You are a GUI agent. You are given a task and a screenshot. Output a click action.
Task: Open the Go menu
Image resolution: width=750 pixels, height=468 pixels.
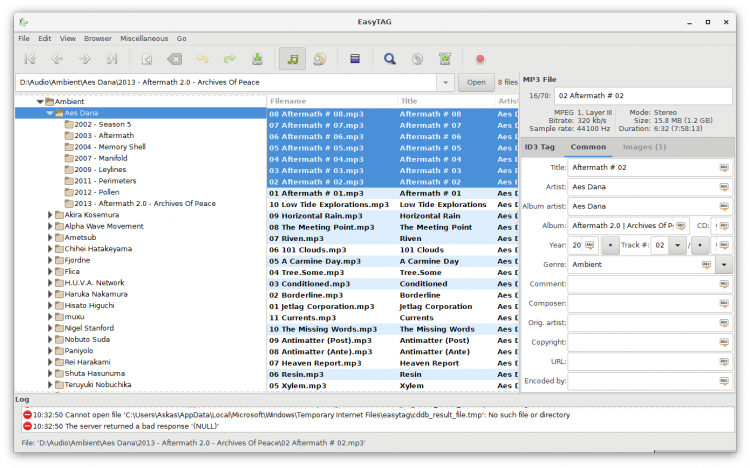coord(181,38)
